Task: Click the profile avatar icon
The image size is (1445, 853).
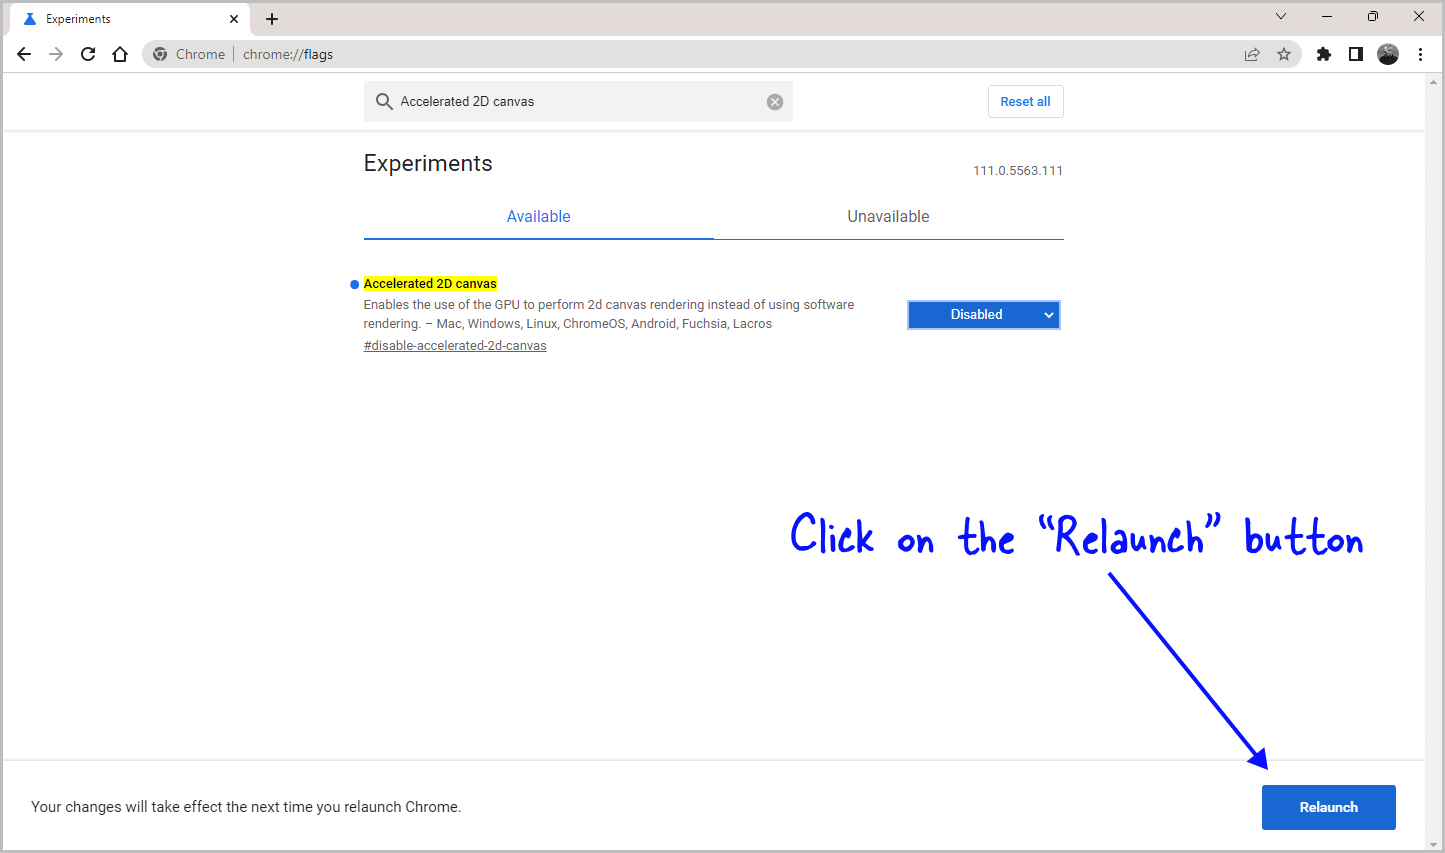Action: point(1388,54)
